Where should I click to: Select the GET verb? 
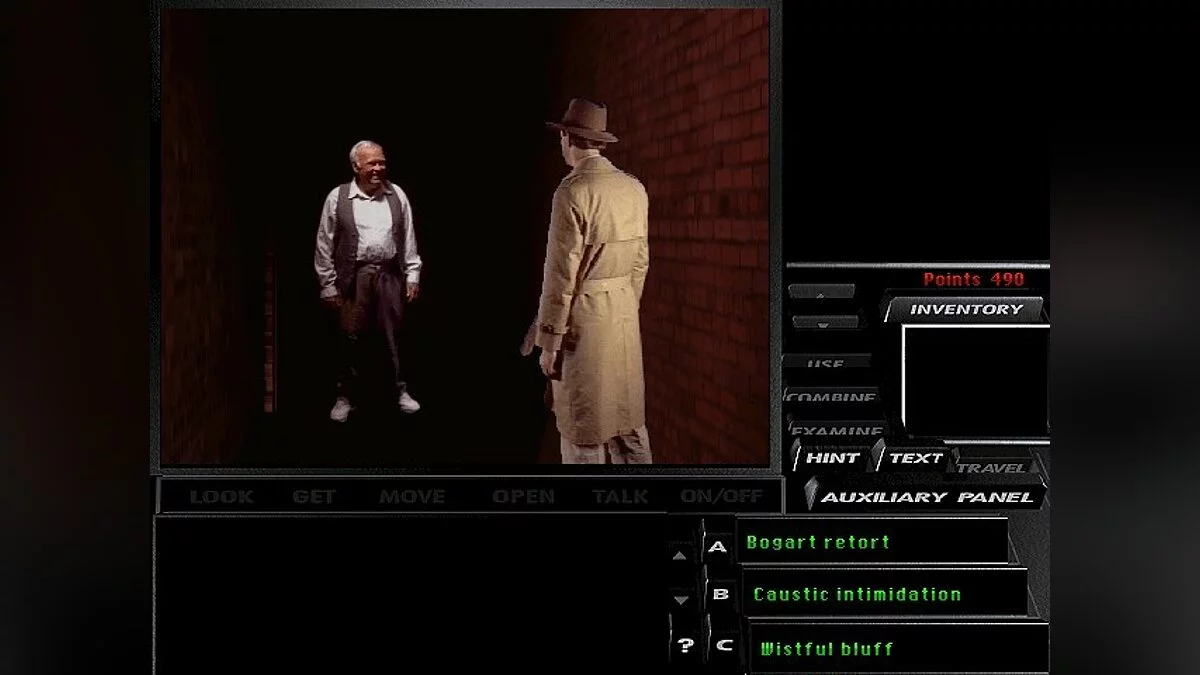click(x=314, y=496)
